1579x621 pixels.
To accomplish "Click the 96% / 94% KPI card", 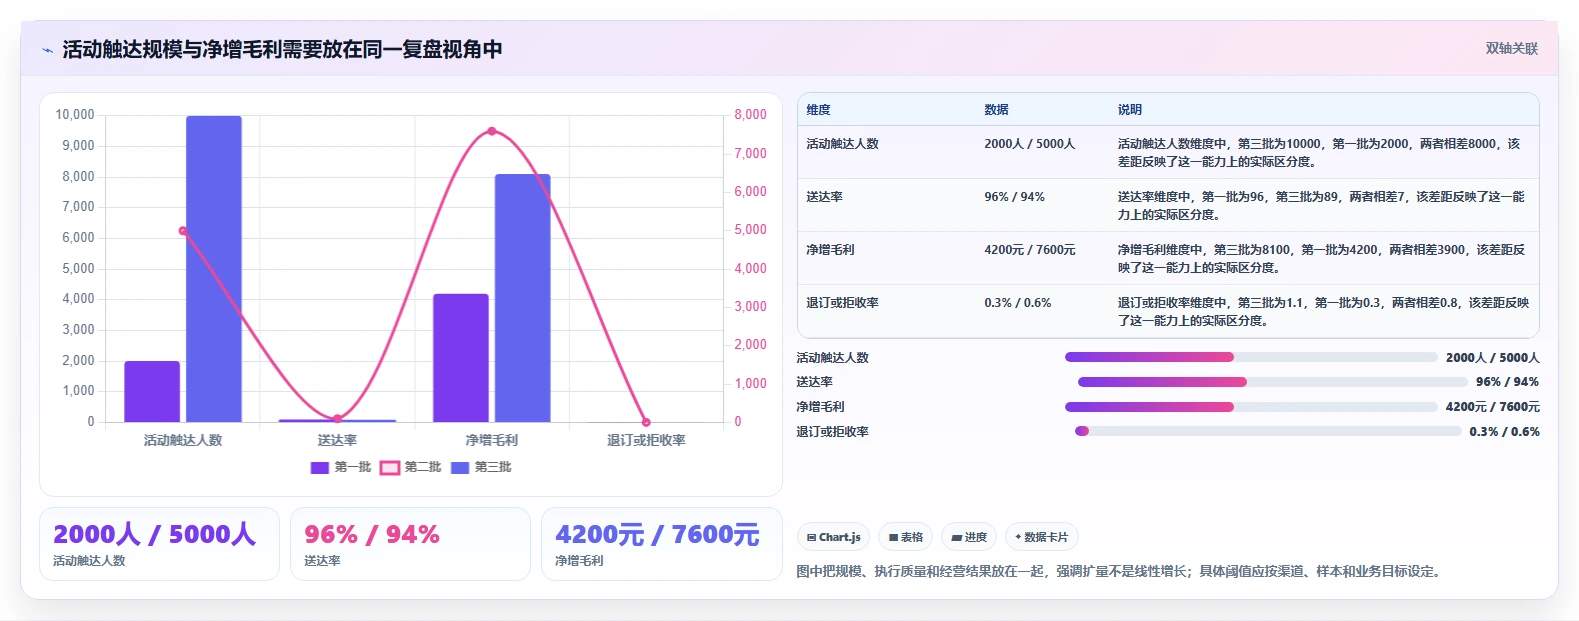I will (410, 544).
